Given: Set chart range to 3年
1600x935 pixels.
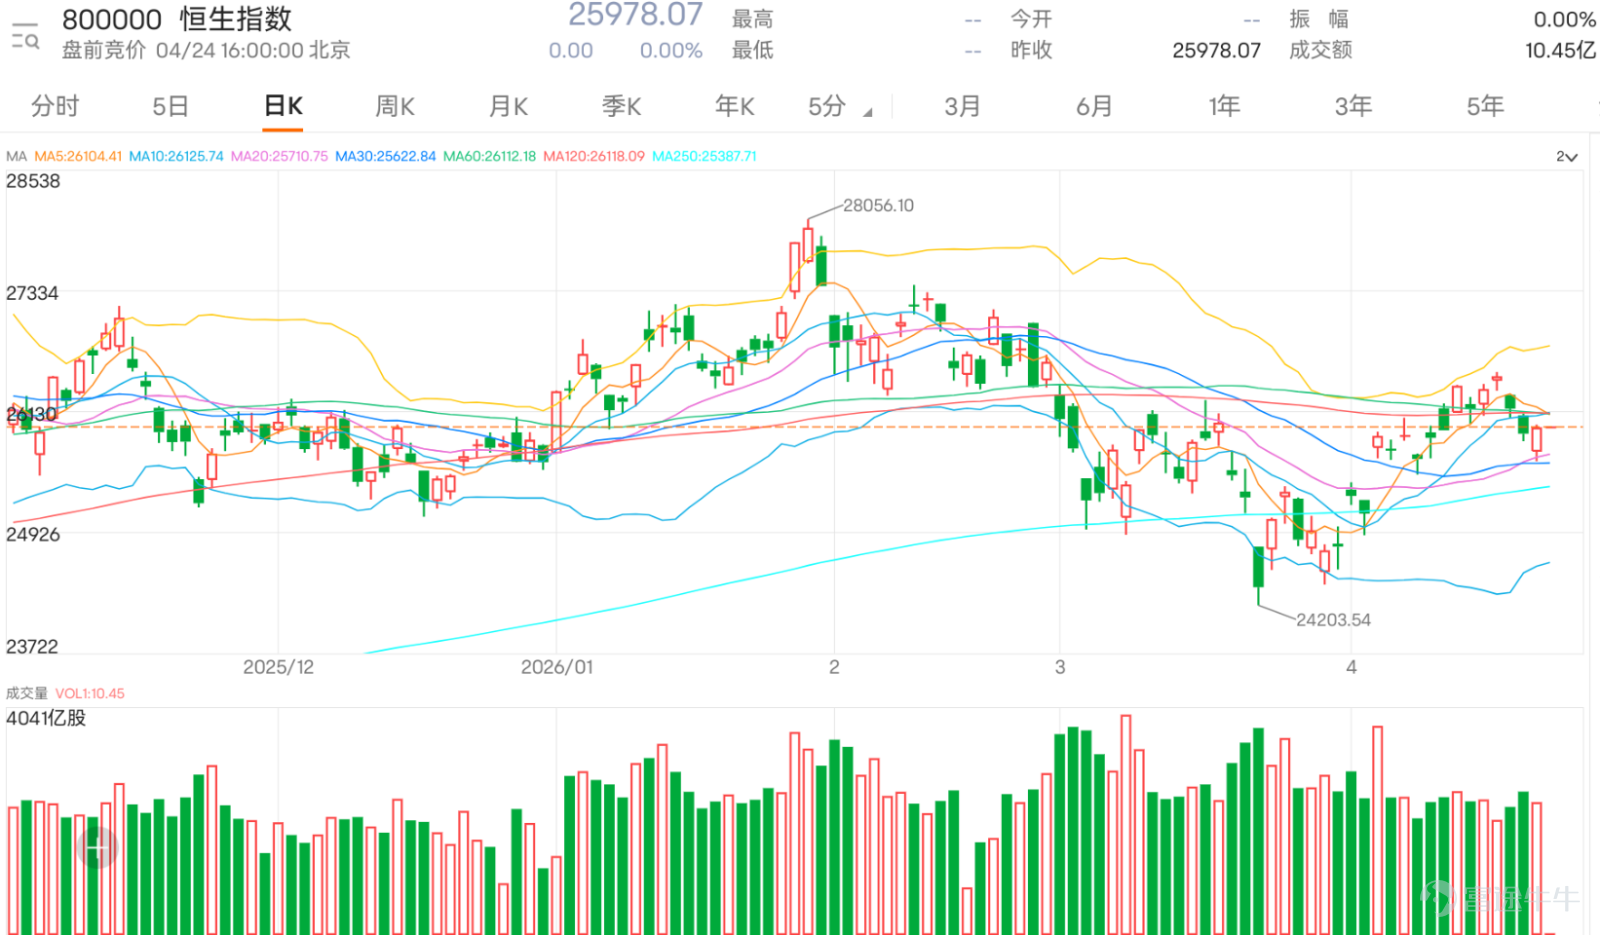Looking at the screenshot, I should tap(1353, 106).
